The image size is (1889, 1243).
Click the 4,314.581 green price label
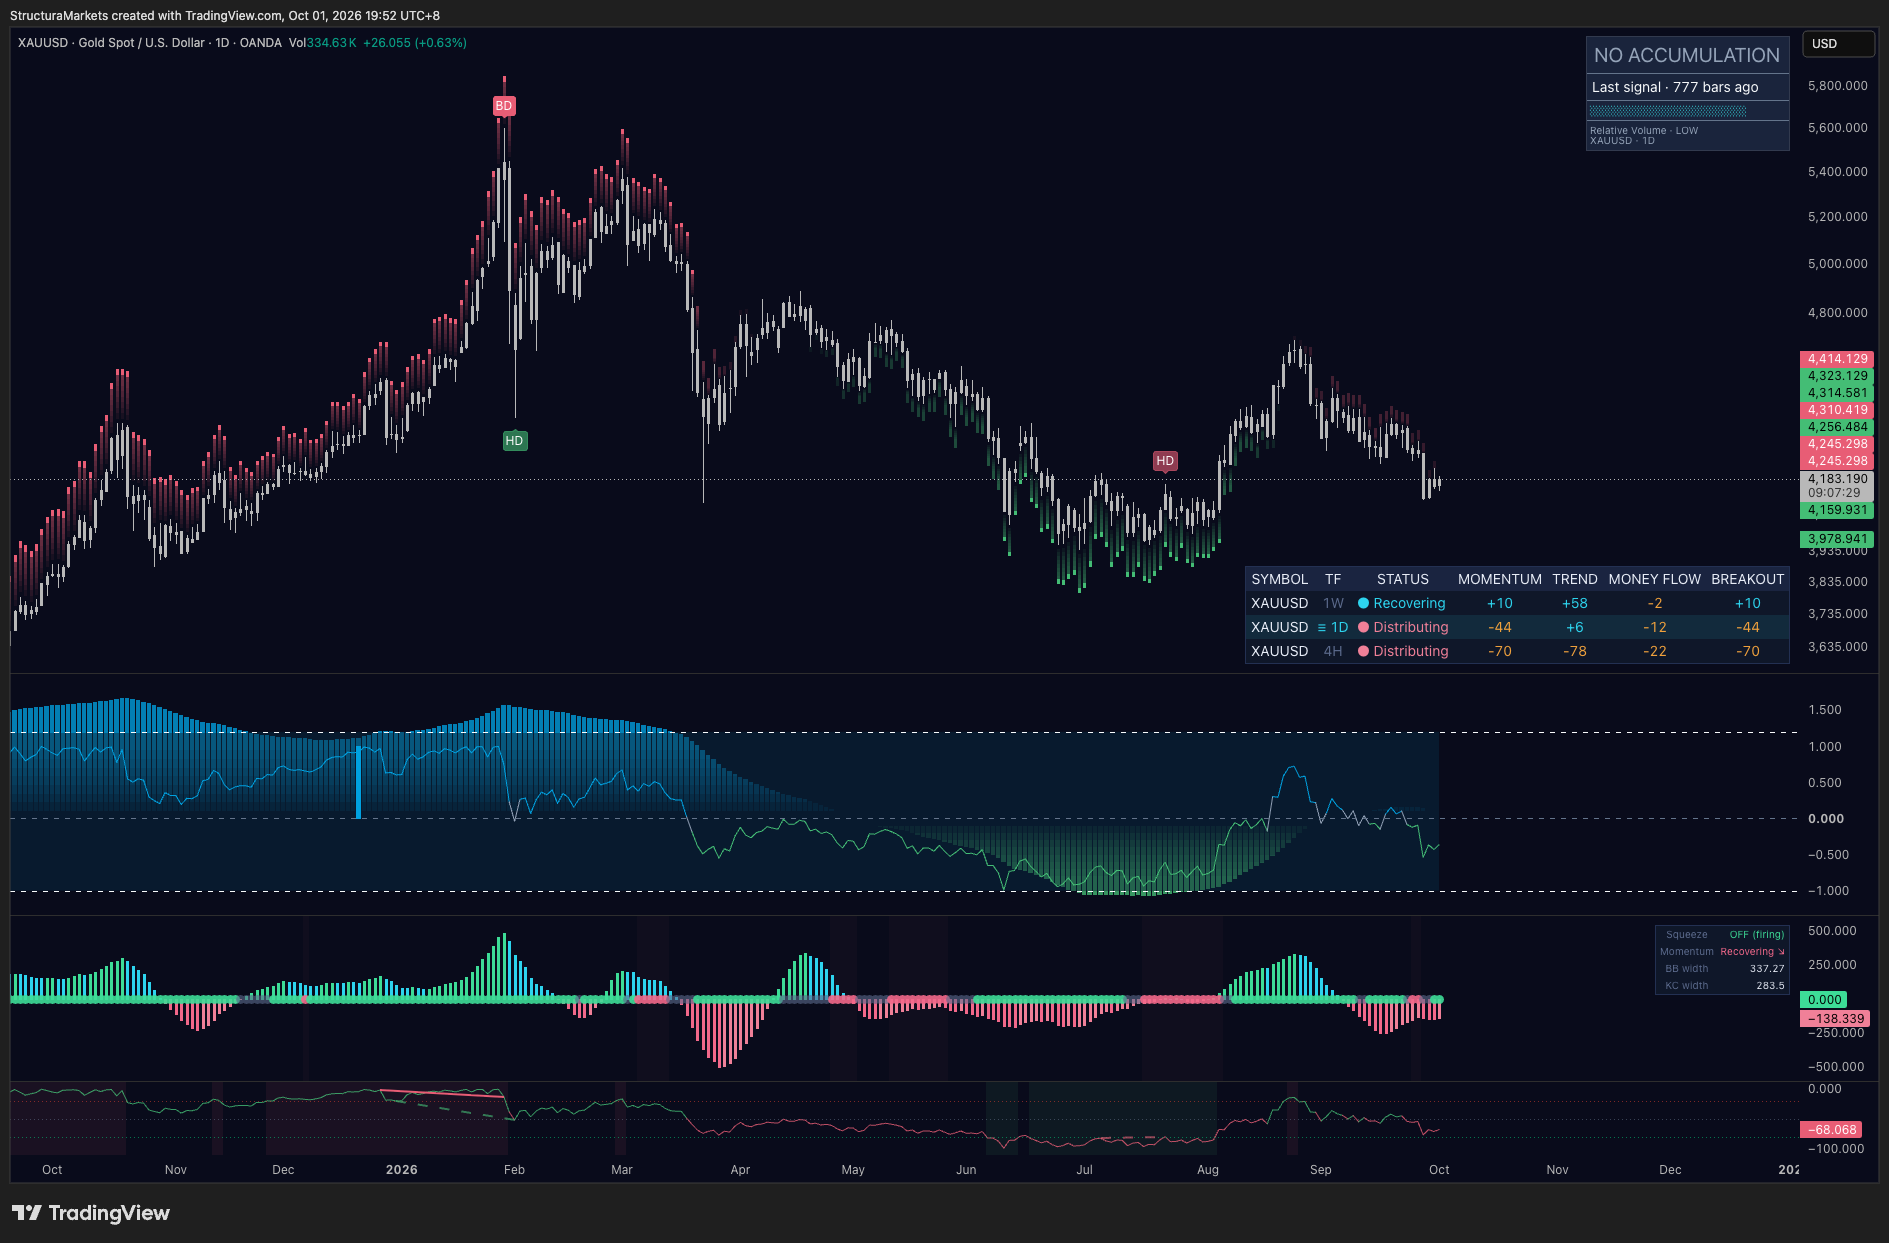[1837, 393]
